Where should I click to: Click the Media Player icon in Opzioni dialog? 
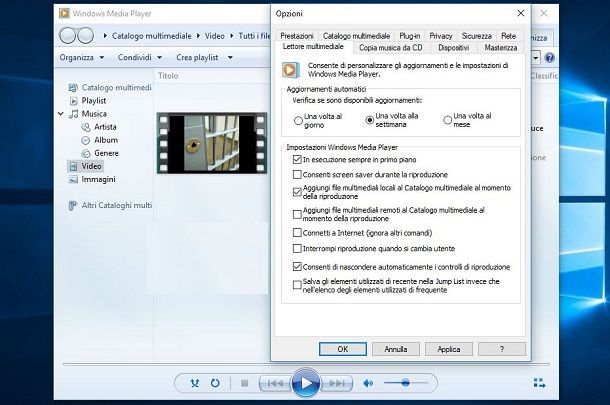291,70
